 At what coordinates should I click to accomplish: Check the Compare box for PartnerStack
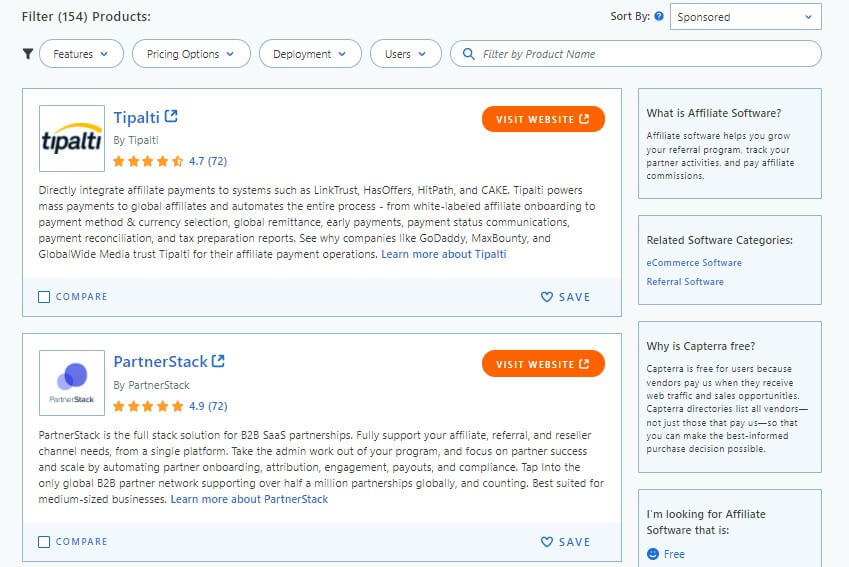pos(44,542)
